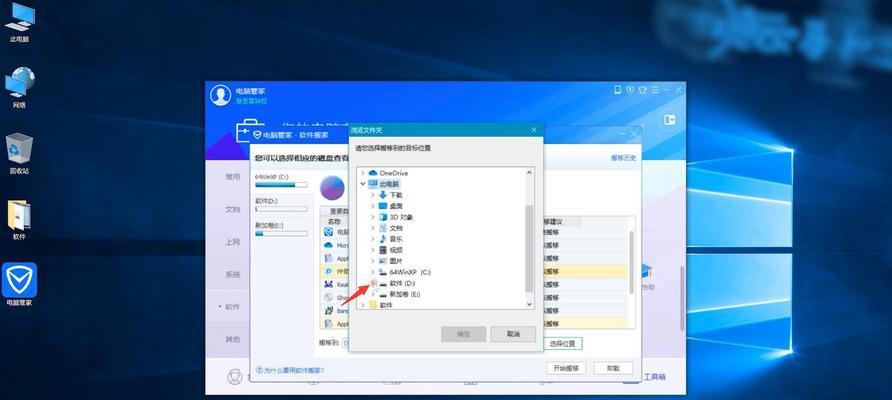Click the shield icon in 电脑管家 title bar
Screen dimensions: 892x400
[630, 90]
